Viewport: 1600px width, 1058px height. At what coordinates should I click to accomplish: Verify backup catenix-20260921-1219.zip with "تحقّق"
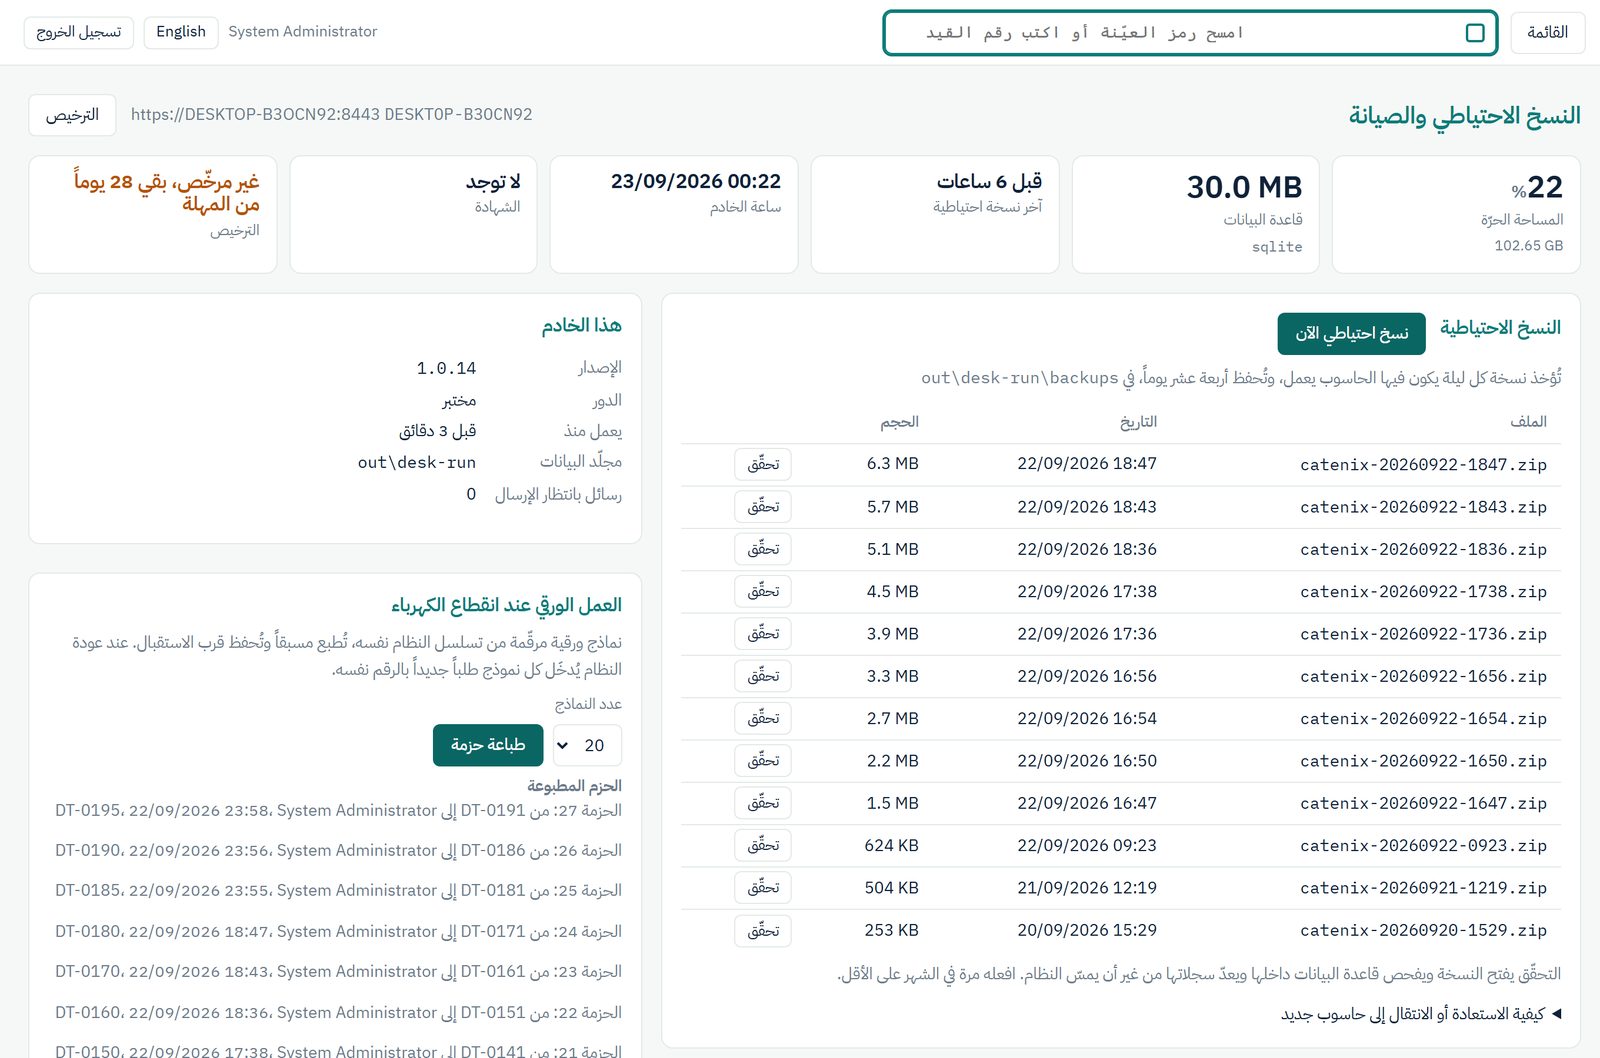(763, 888)
